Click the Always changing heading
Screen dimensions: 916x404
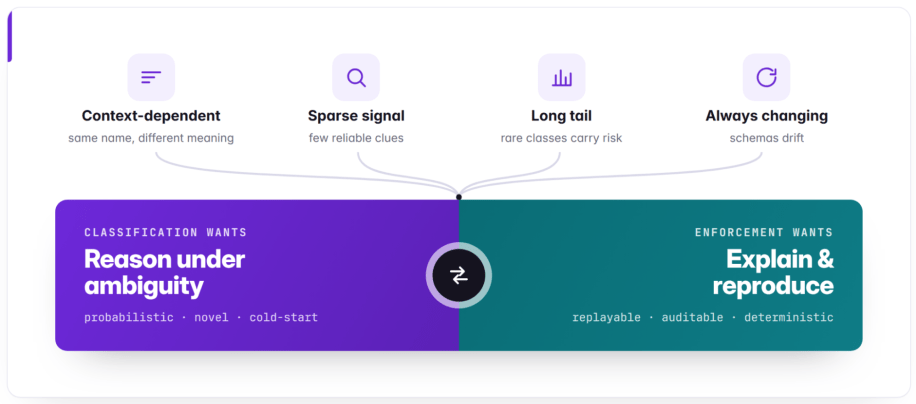[x=766, y=116]
